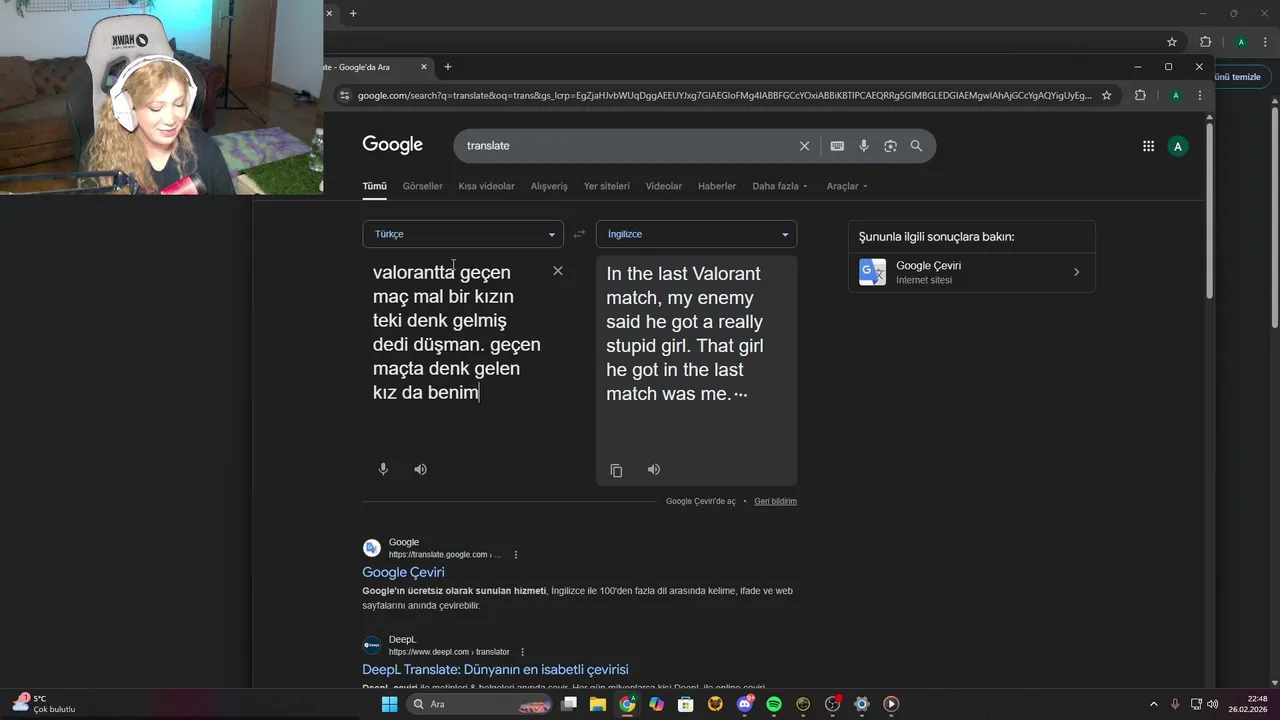Select the Tümü results tab
Viewport: 1280px width, 720px height.
[374, 186]
